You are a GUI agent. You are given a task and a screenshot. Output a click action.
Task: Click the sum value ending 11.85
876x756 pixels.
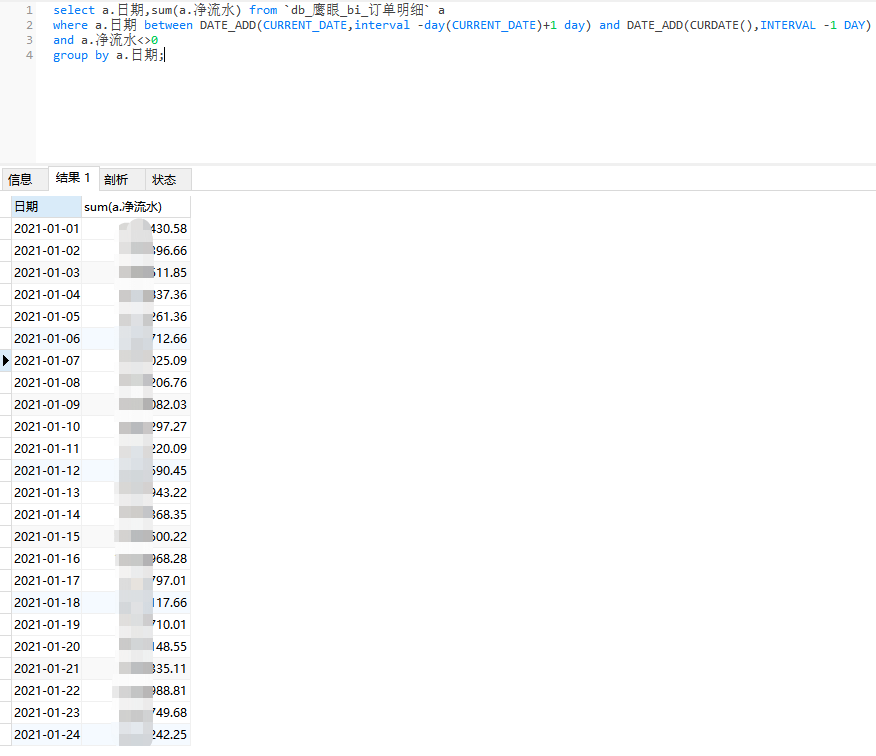point(136,273)
